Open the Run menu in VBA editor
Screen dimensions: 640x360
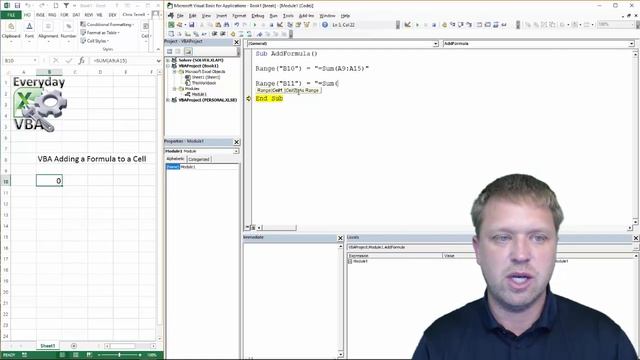tap(273, 16)
